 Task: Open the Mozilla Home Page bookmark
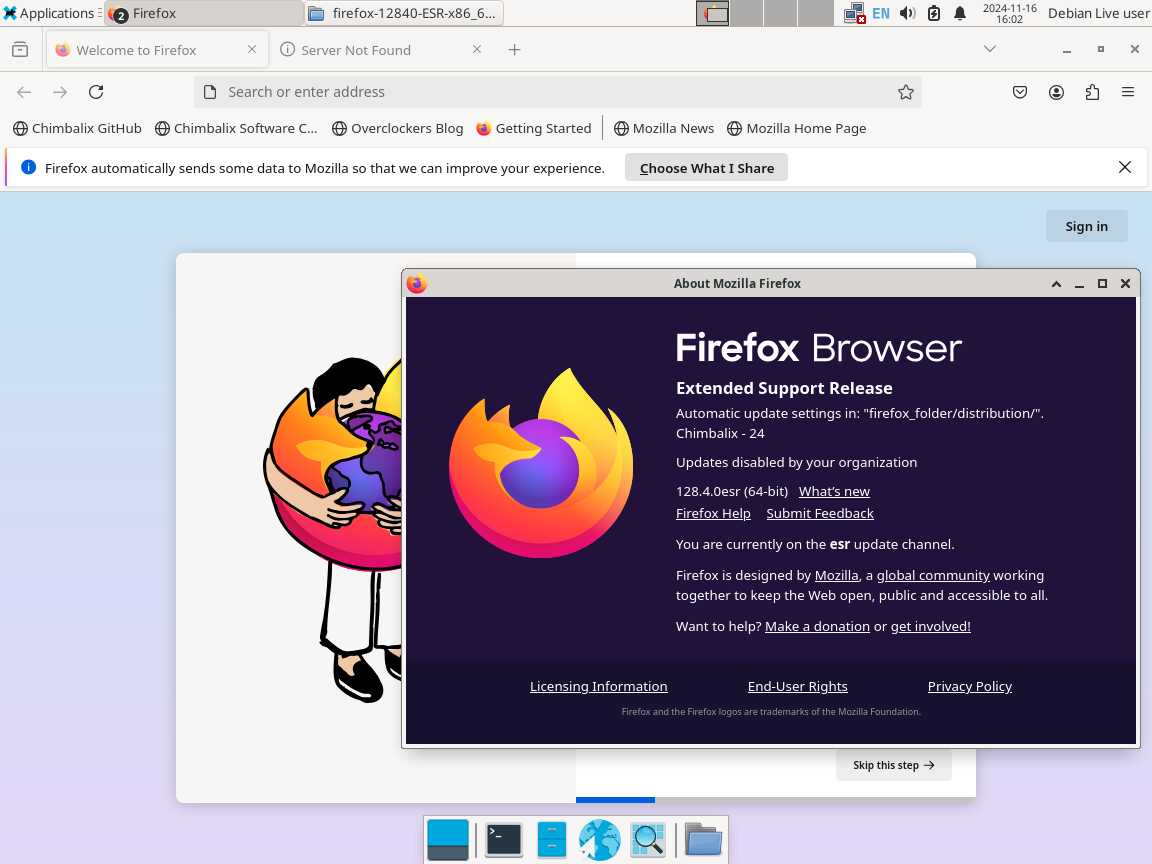[x=796, y=129]
